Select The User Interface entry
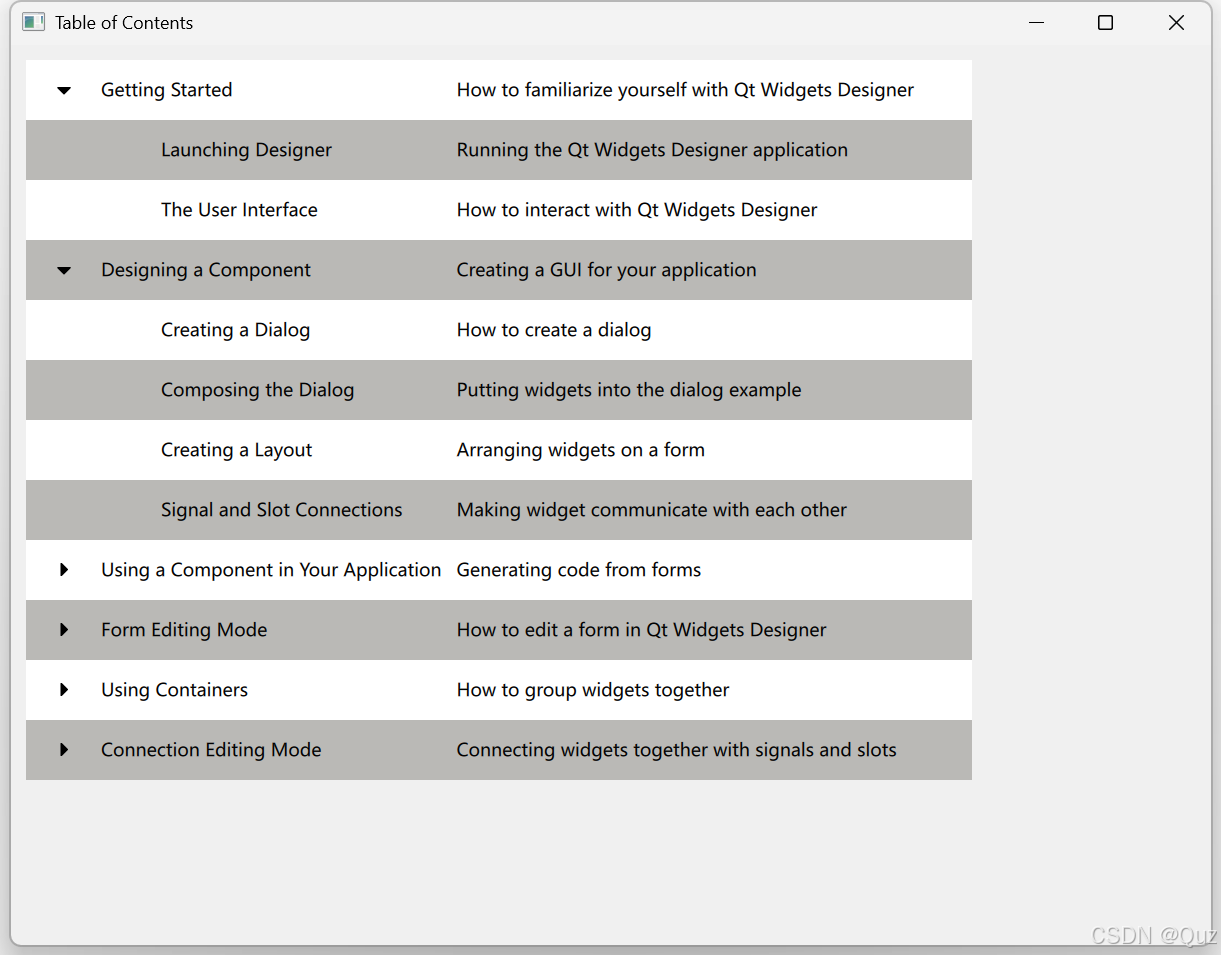This screenshot has height=955, width=1221. tap(239, 210)
